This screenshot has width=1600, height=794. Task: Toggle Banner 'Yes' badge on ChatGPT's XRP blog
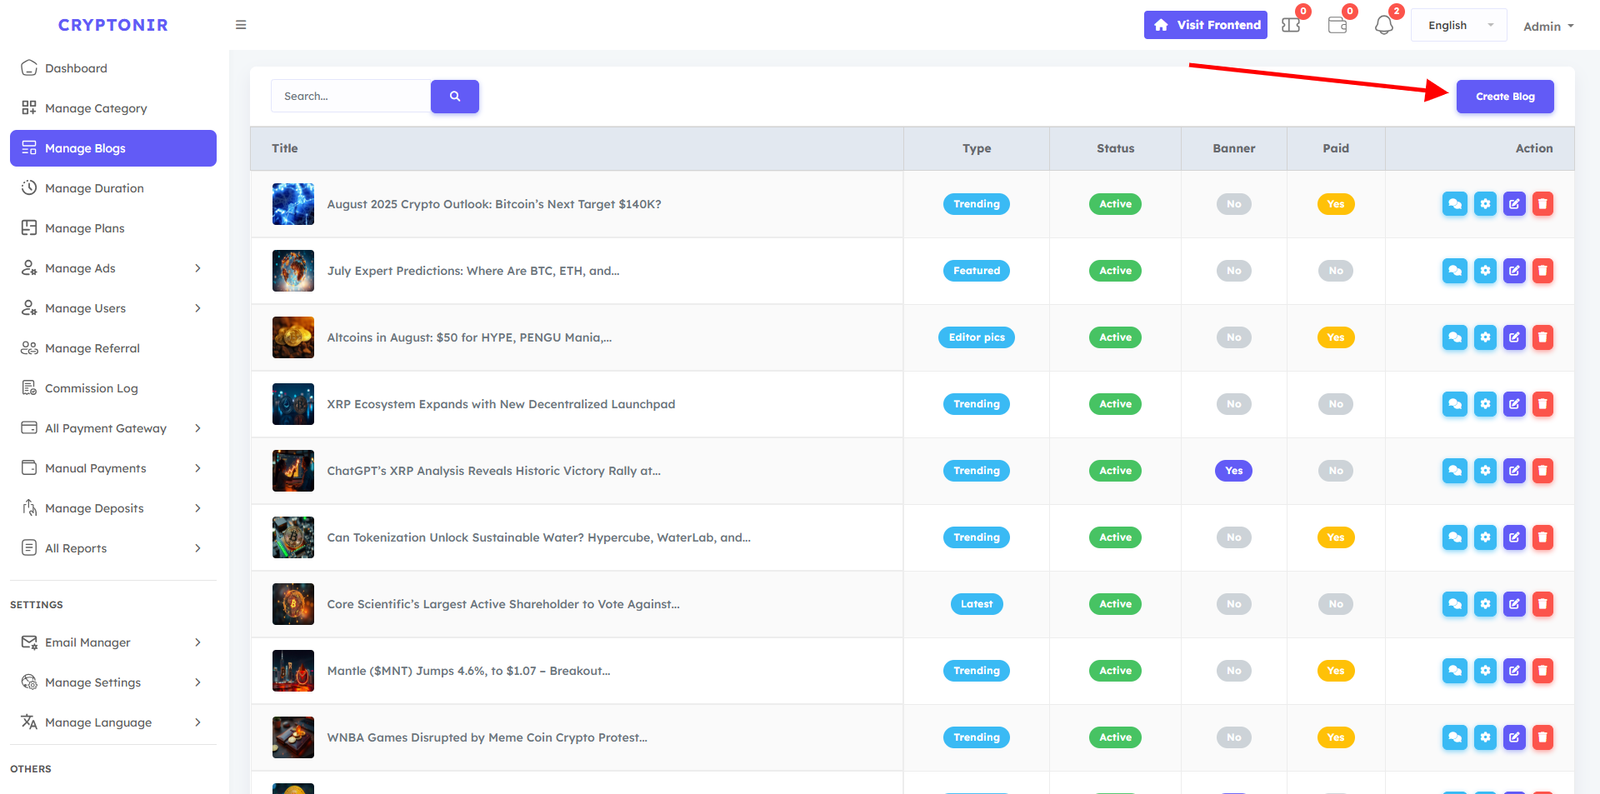[1234, 471]
